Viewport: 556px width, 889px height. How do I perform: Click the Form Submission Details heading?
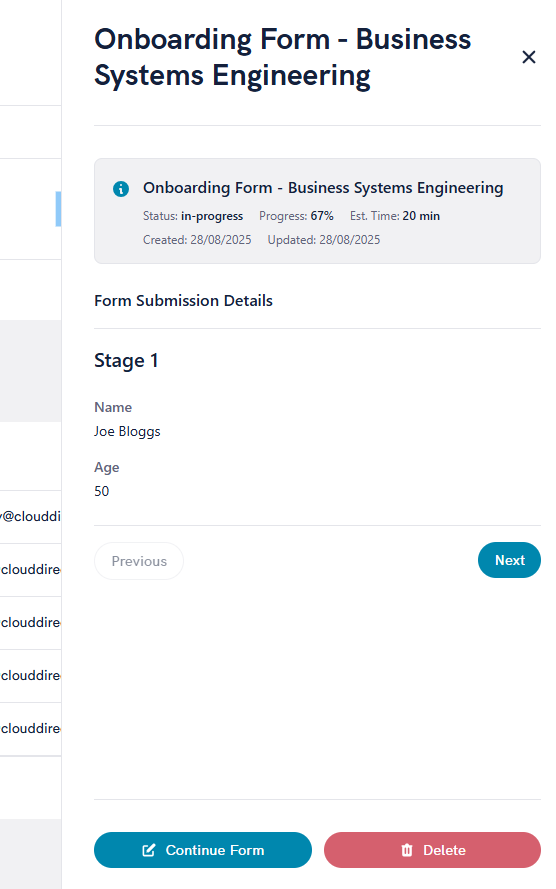(183, 300)
